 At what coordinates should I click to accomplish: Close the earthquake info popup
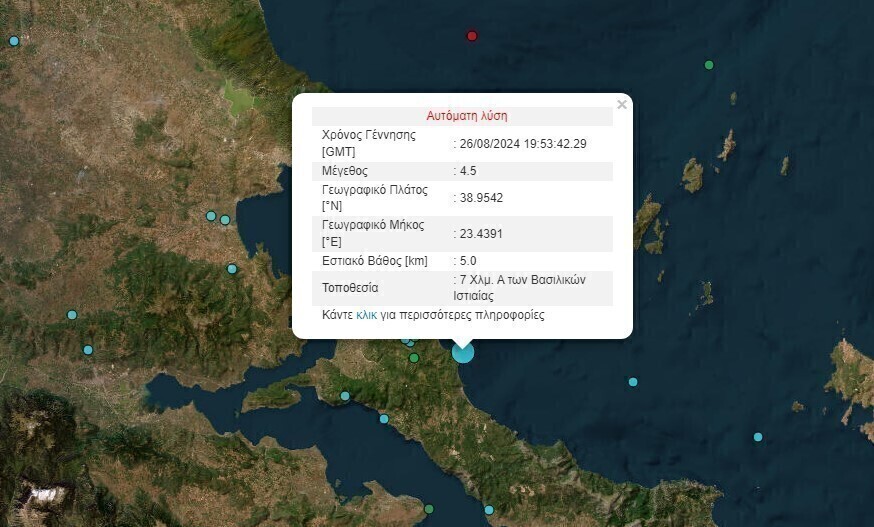622,104
